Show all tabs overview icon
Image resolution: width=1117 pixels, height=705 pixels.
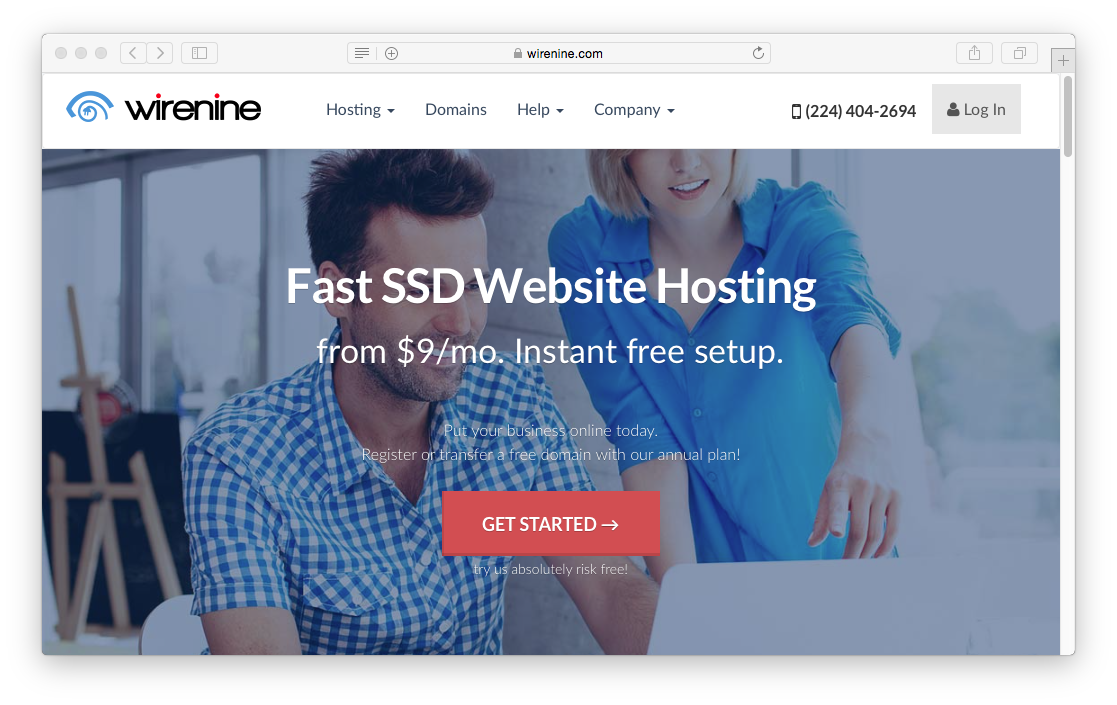click(1019, 53)
